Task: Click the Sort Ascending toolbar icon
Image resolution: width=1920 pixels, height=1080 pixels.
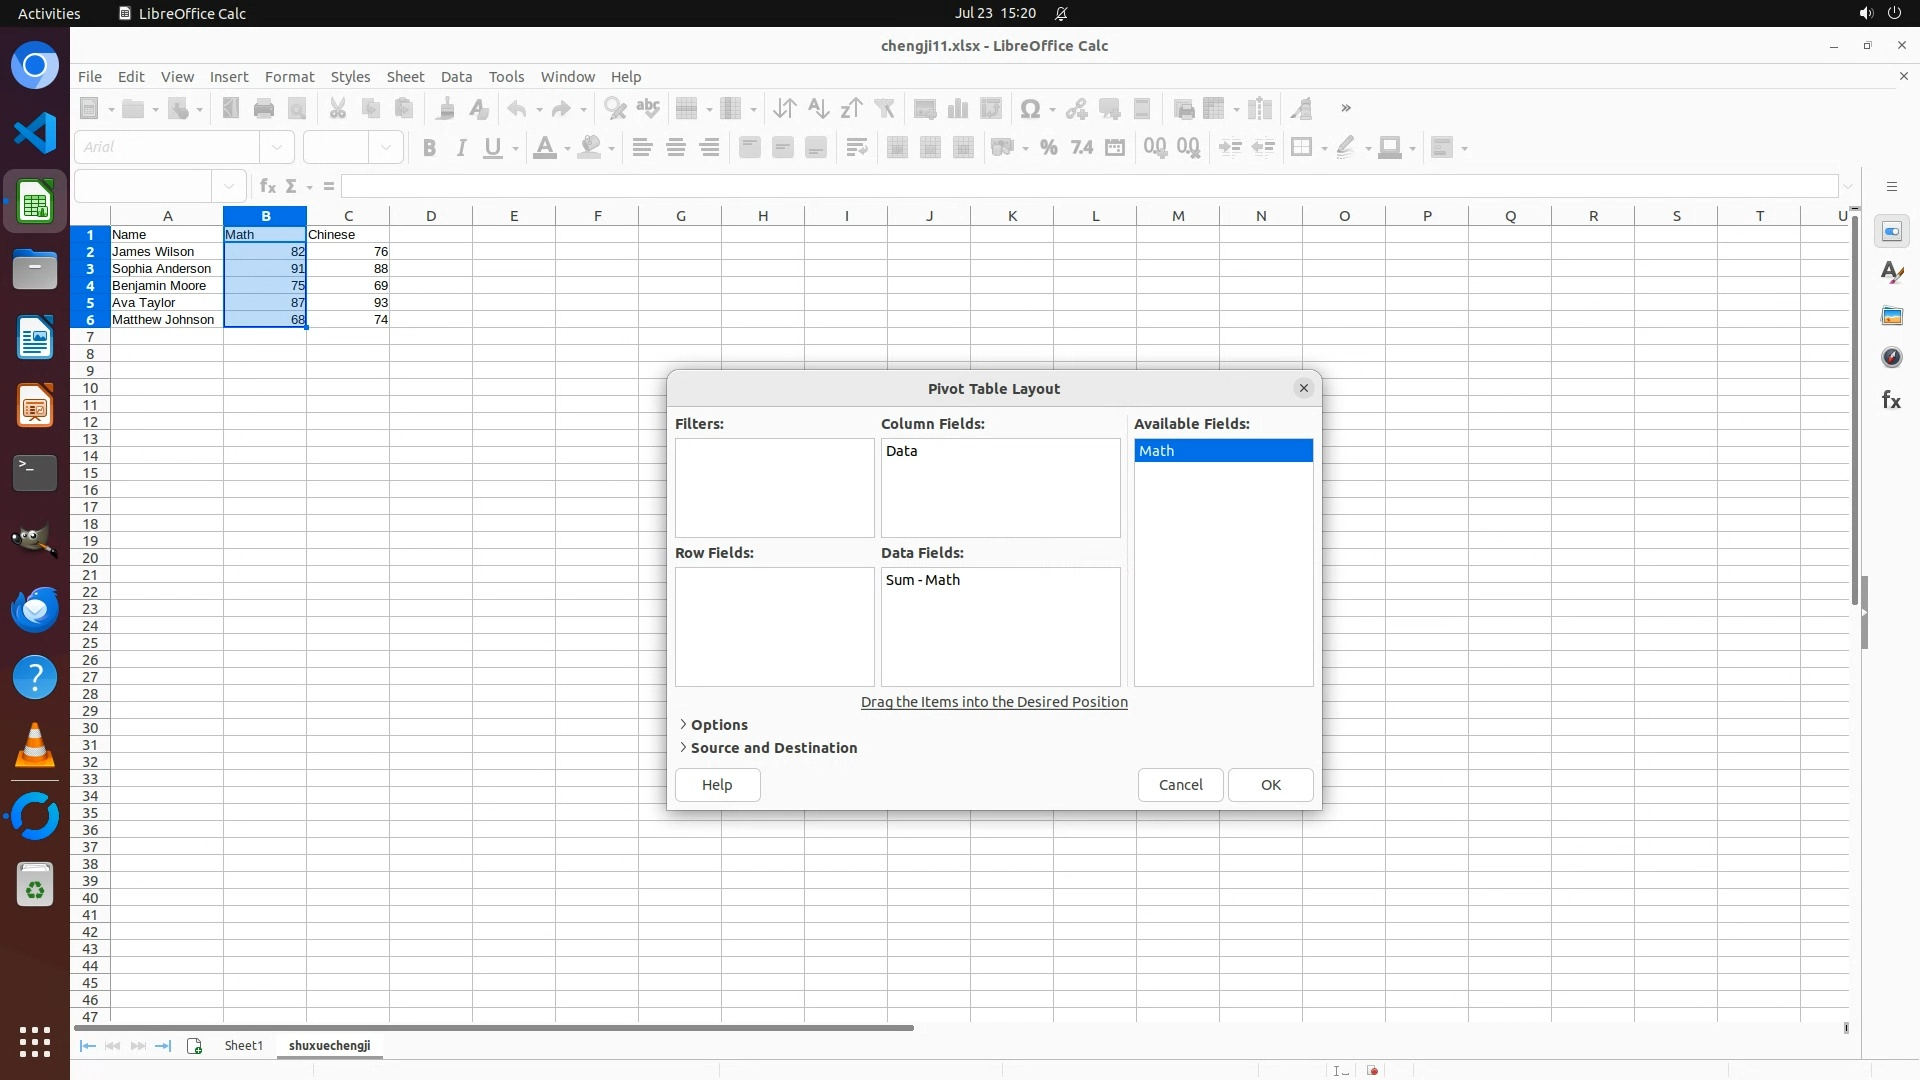Action: [818, 109]
